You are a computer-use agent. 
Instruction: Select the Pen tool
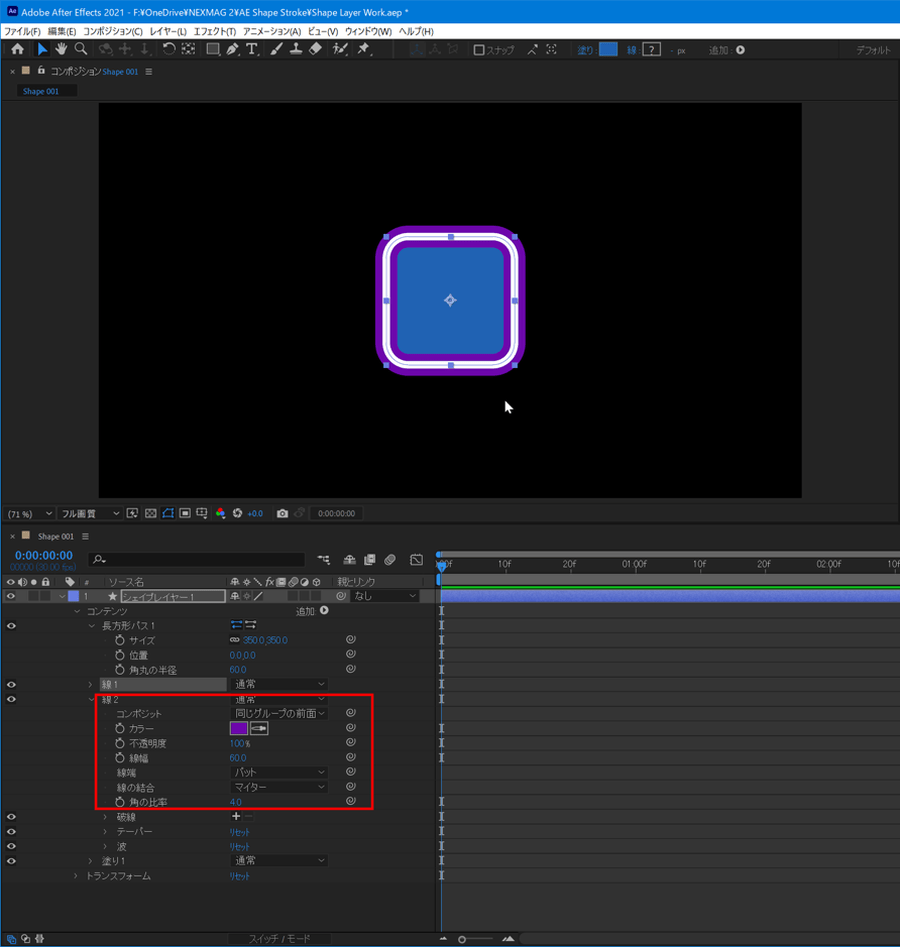pos(232,49)
